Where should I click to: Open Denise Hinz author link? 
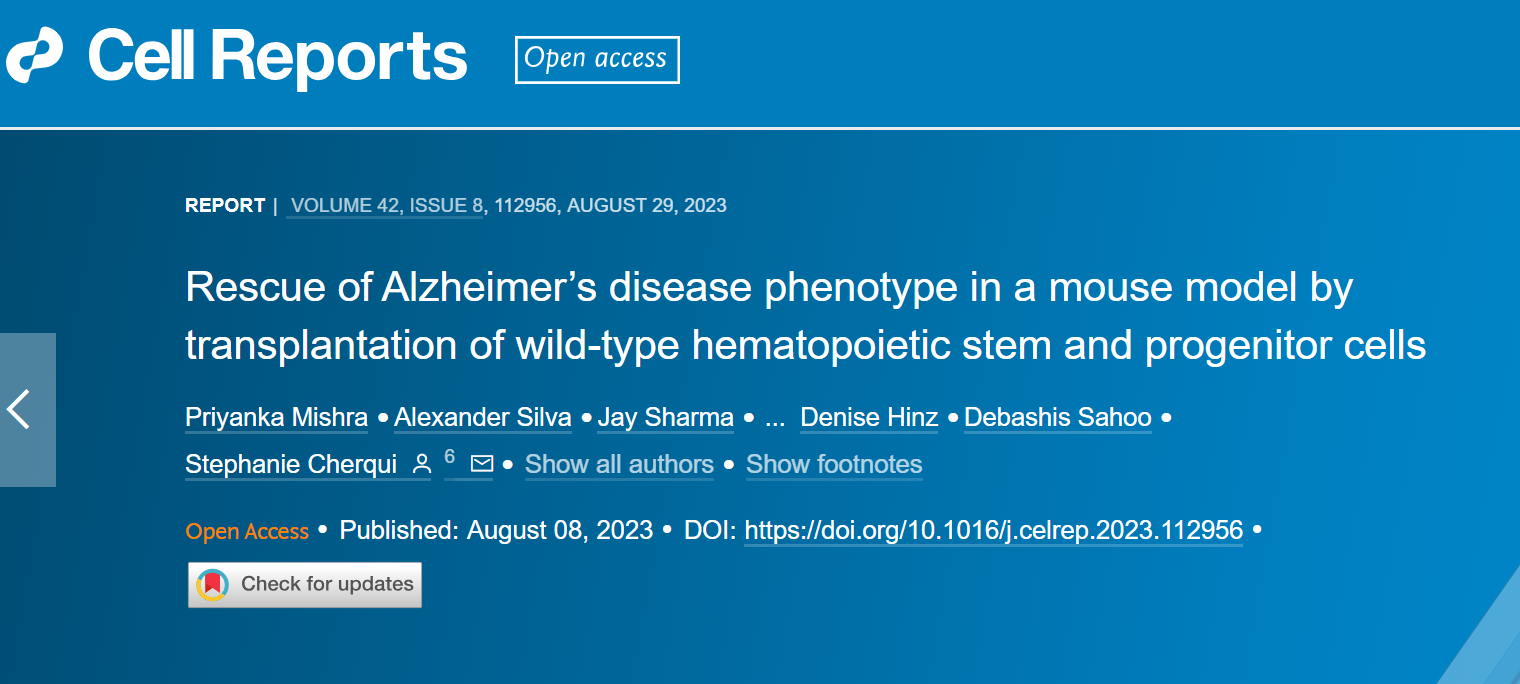[869, 417]
